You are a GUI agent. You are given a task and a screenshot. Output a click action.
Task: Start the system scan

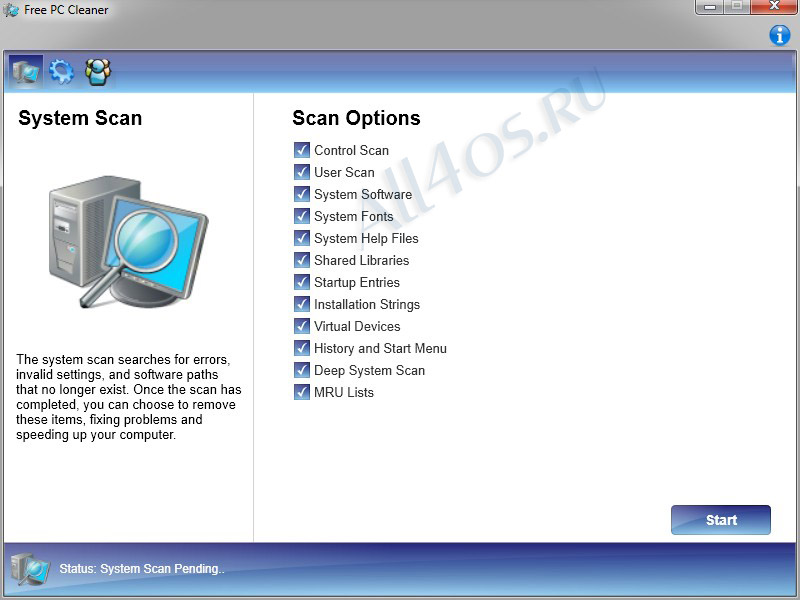pyautogui.click(x=721, y=520)
